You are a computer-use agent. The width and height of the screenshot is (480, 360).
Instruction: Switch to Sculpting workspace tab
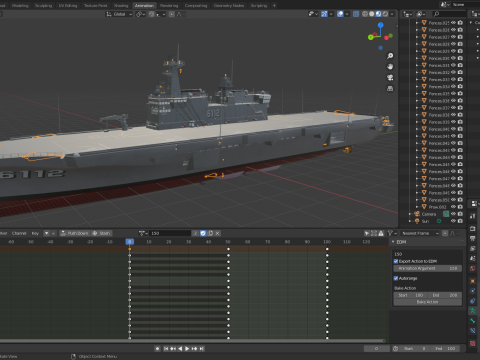point(43,5)
